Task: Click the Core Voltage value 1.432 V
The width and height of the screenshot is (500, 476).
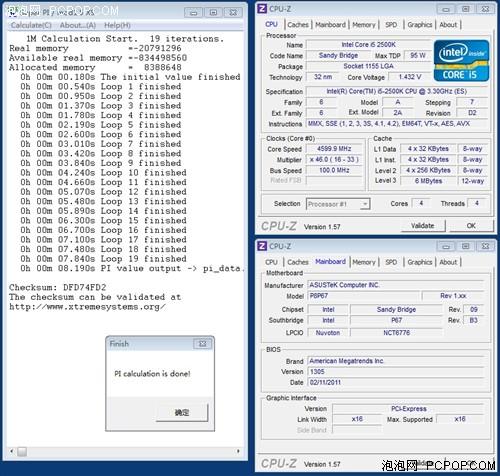Action: (x=410, y=77)
